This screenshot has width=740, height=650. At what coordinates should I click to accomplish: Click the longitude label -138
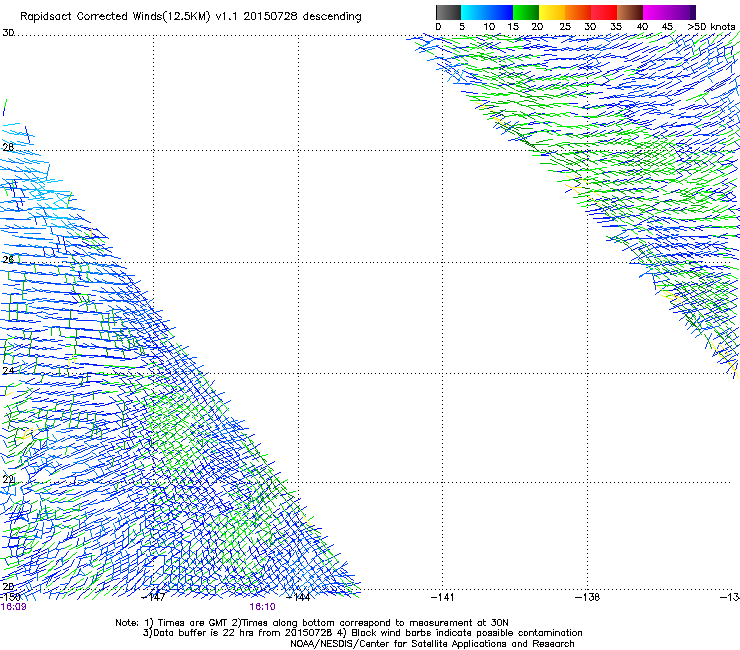(588, 597)
